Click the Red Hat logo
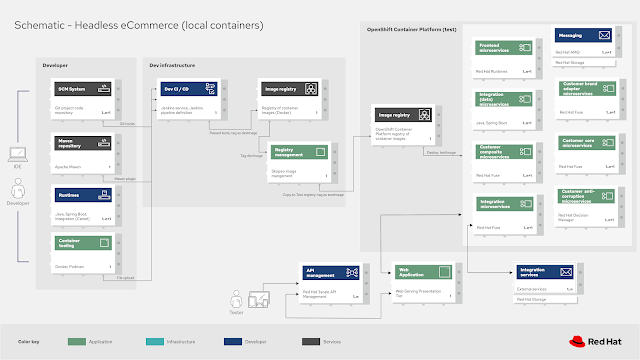Screen dimensions: 640x360 pyautogui.click(x=595, y=342)
